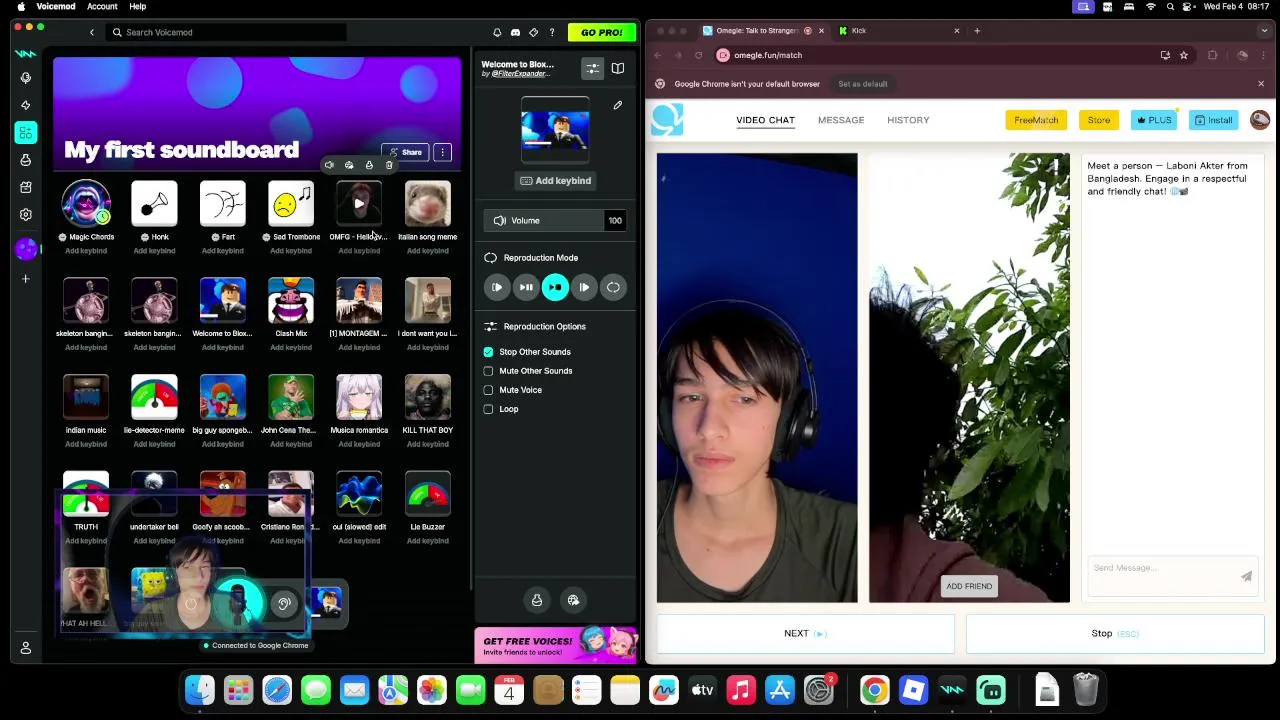Image resolution: width=1280 pixels, height=720 pixels.
Task: Enable the Mute Voice checkbox
Action: coord(488,390)
